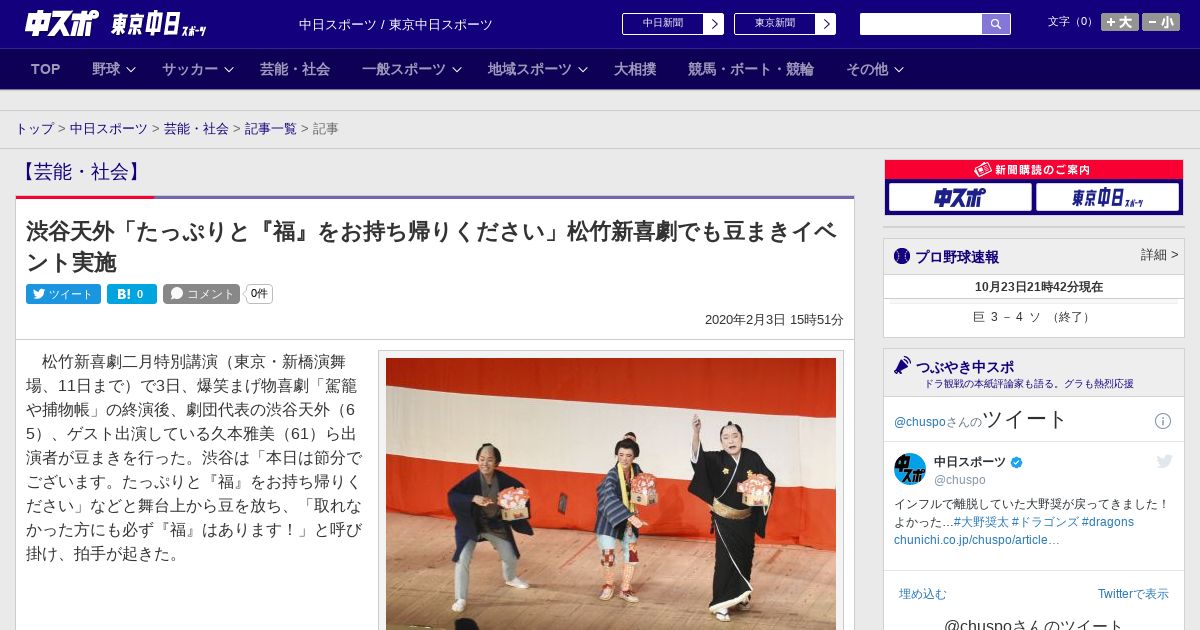The width and height of the screenshot is (1200, 630).
Task: Expand the 地域スポーツ menu
Action: point(537,69)
